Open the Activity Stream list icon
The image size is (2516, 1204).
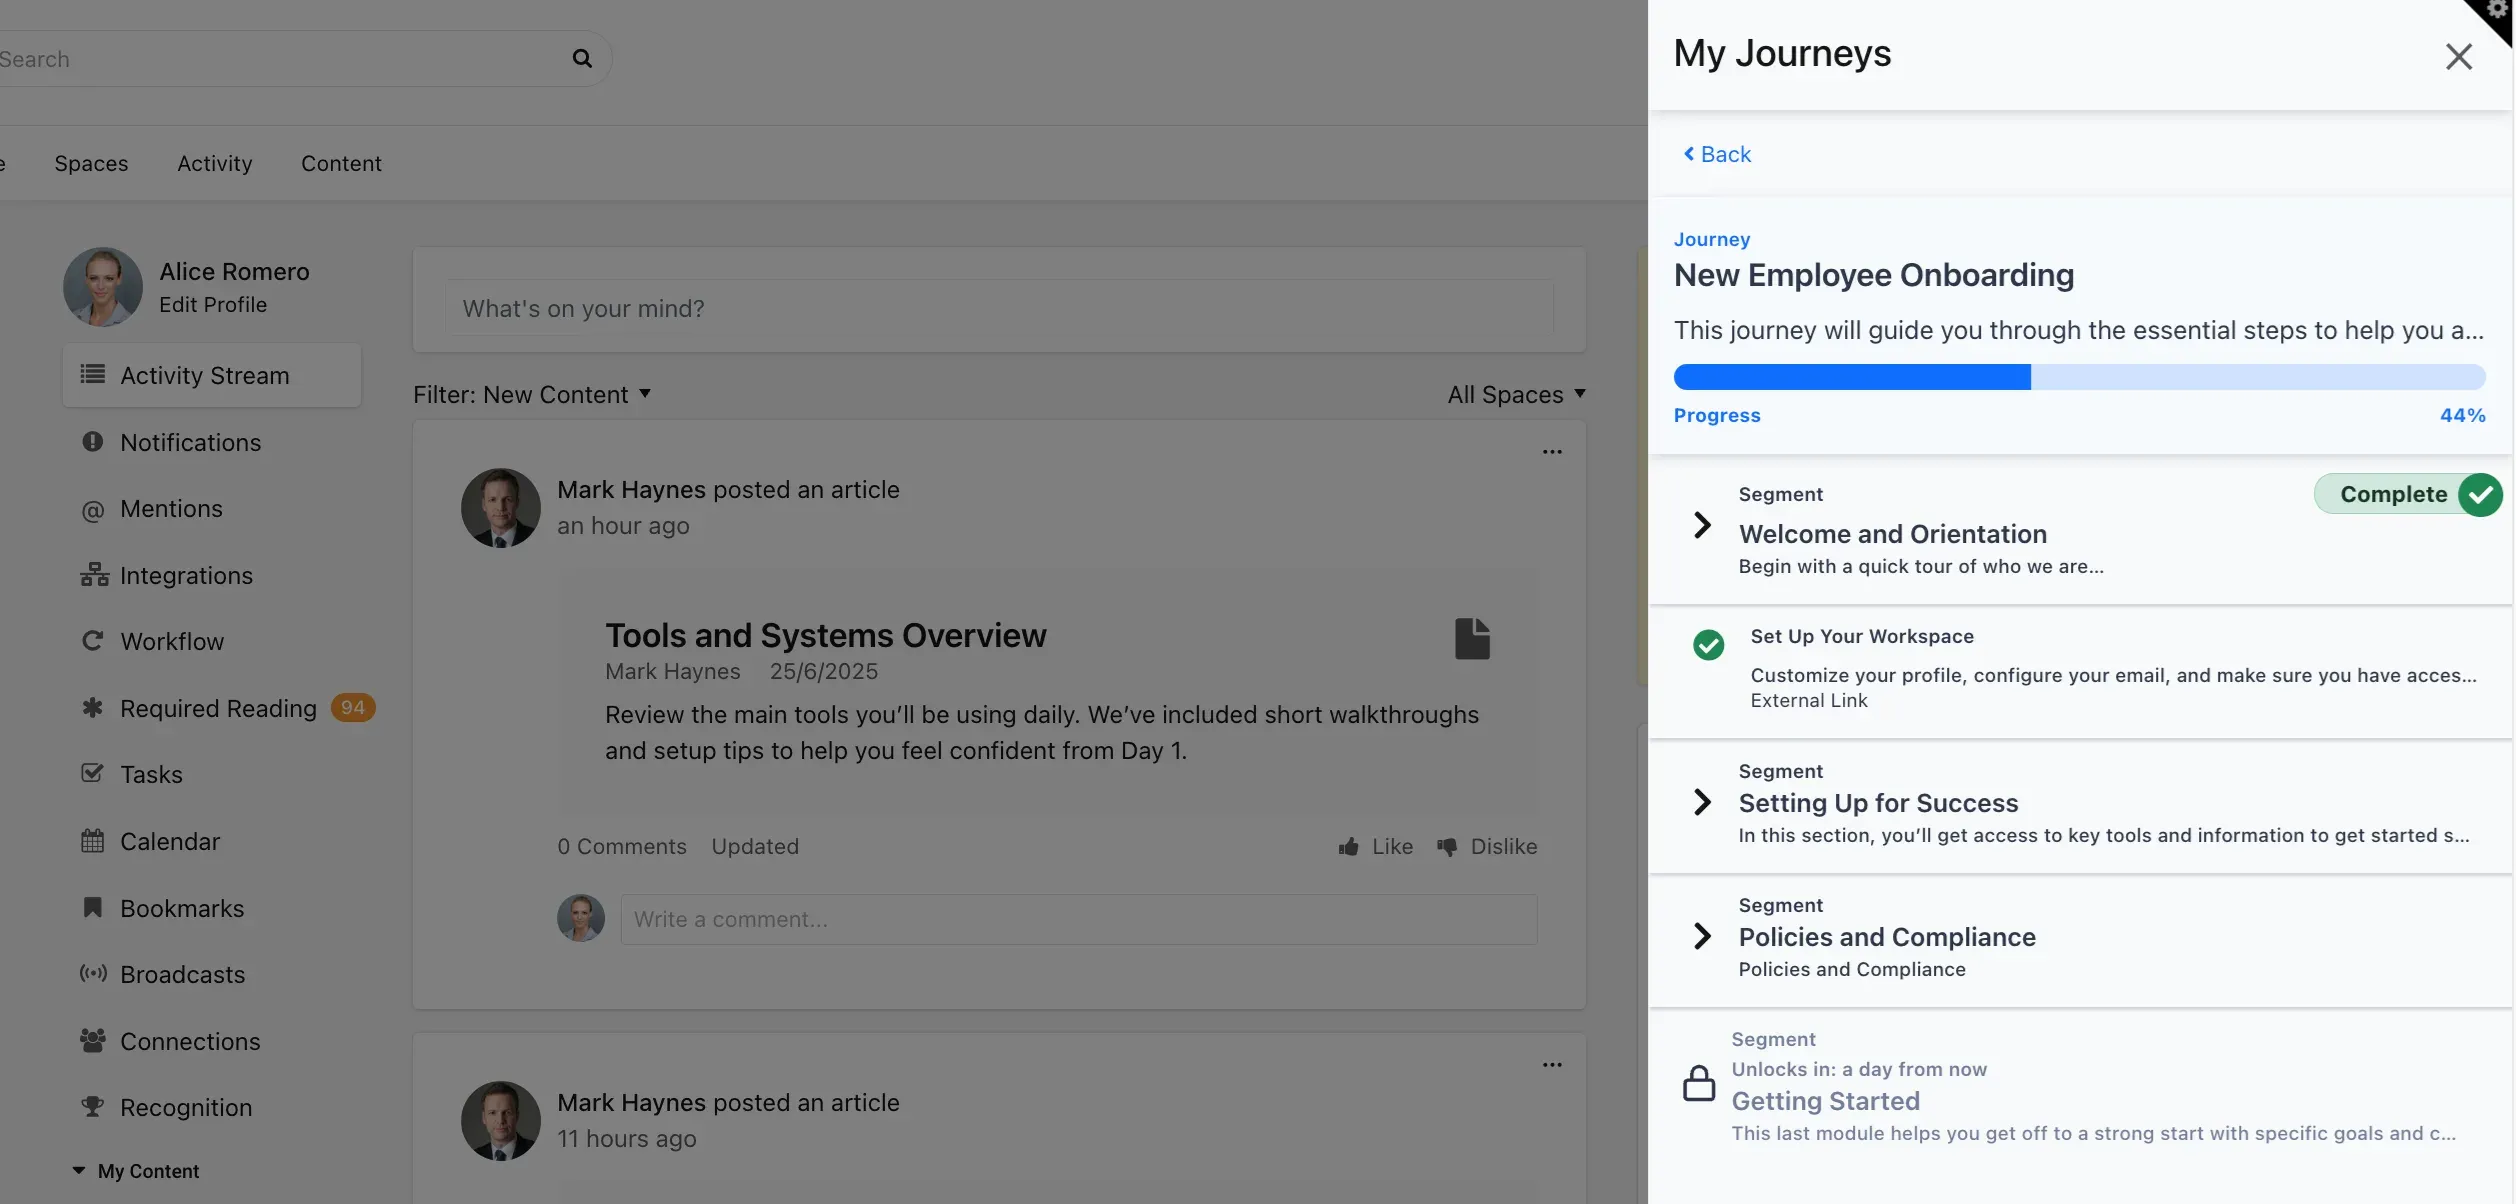(x=92, y=374)
